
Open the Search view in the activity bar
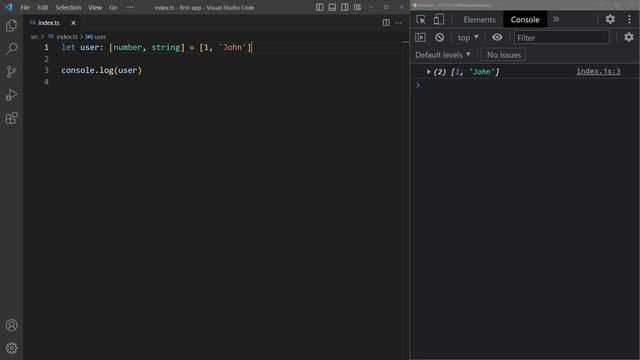(11, 49)
